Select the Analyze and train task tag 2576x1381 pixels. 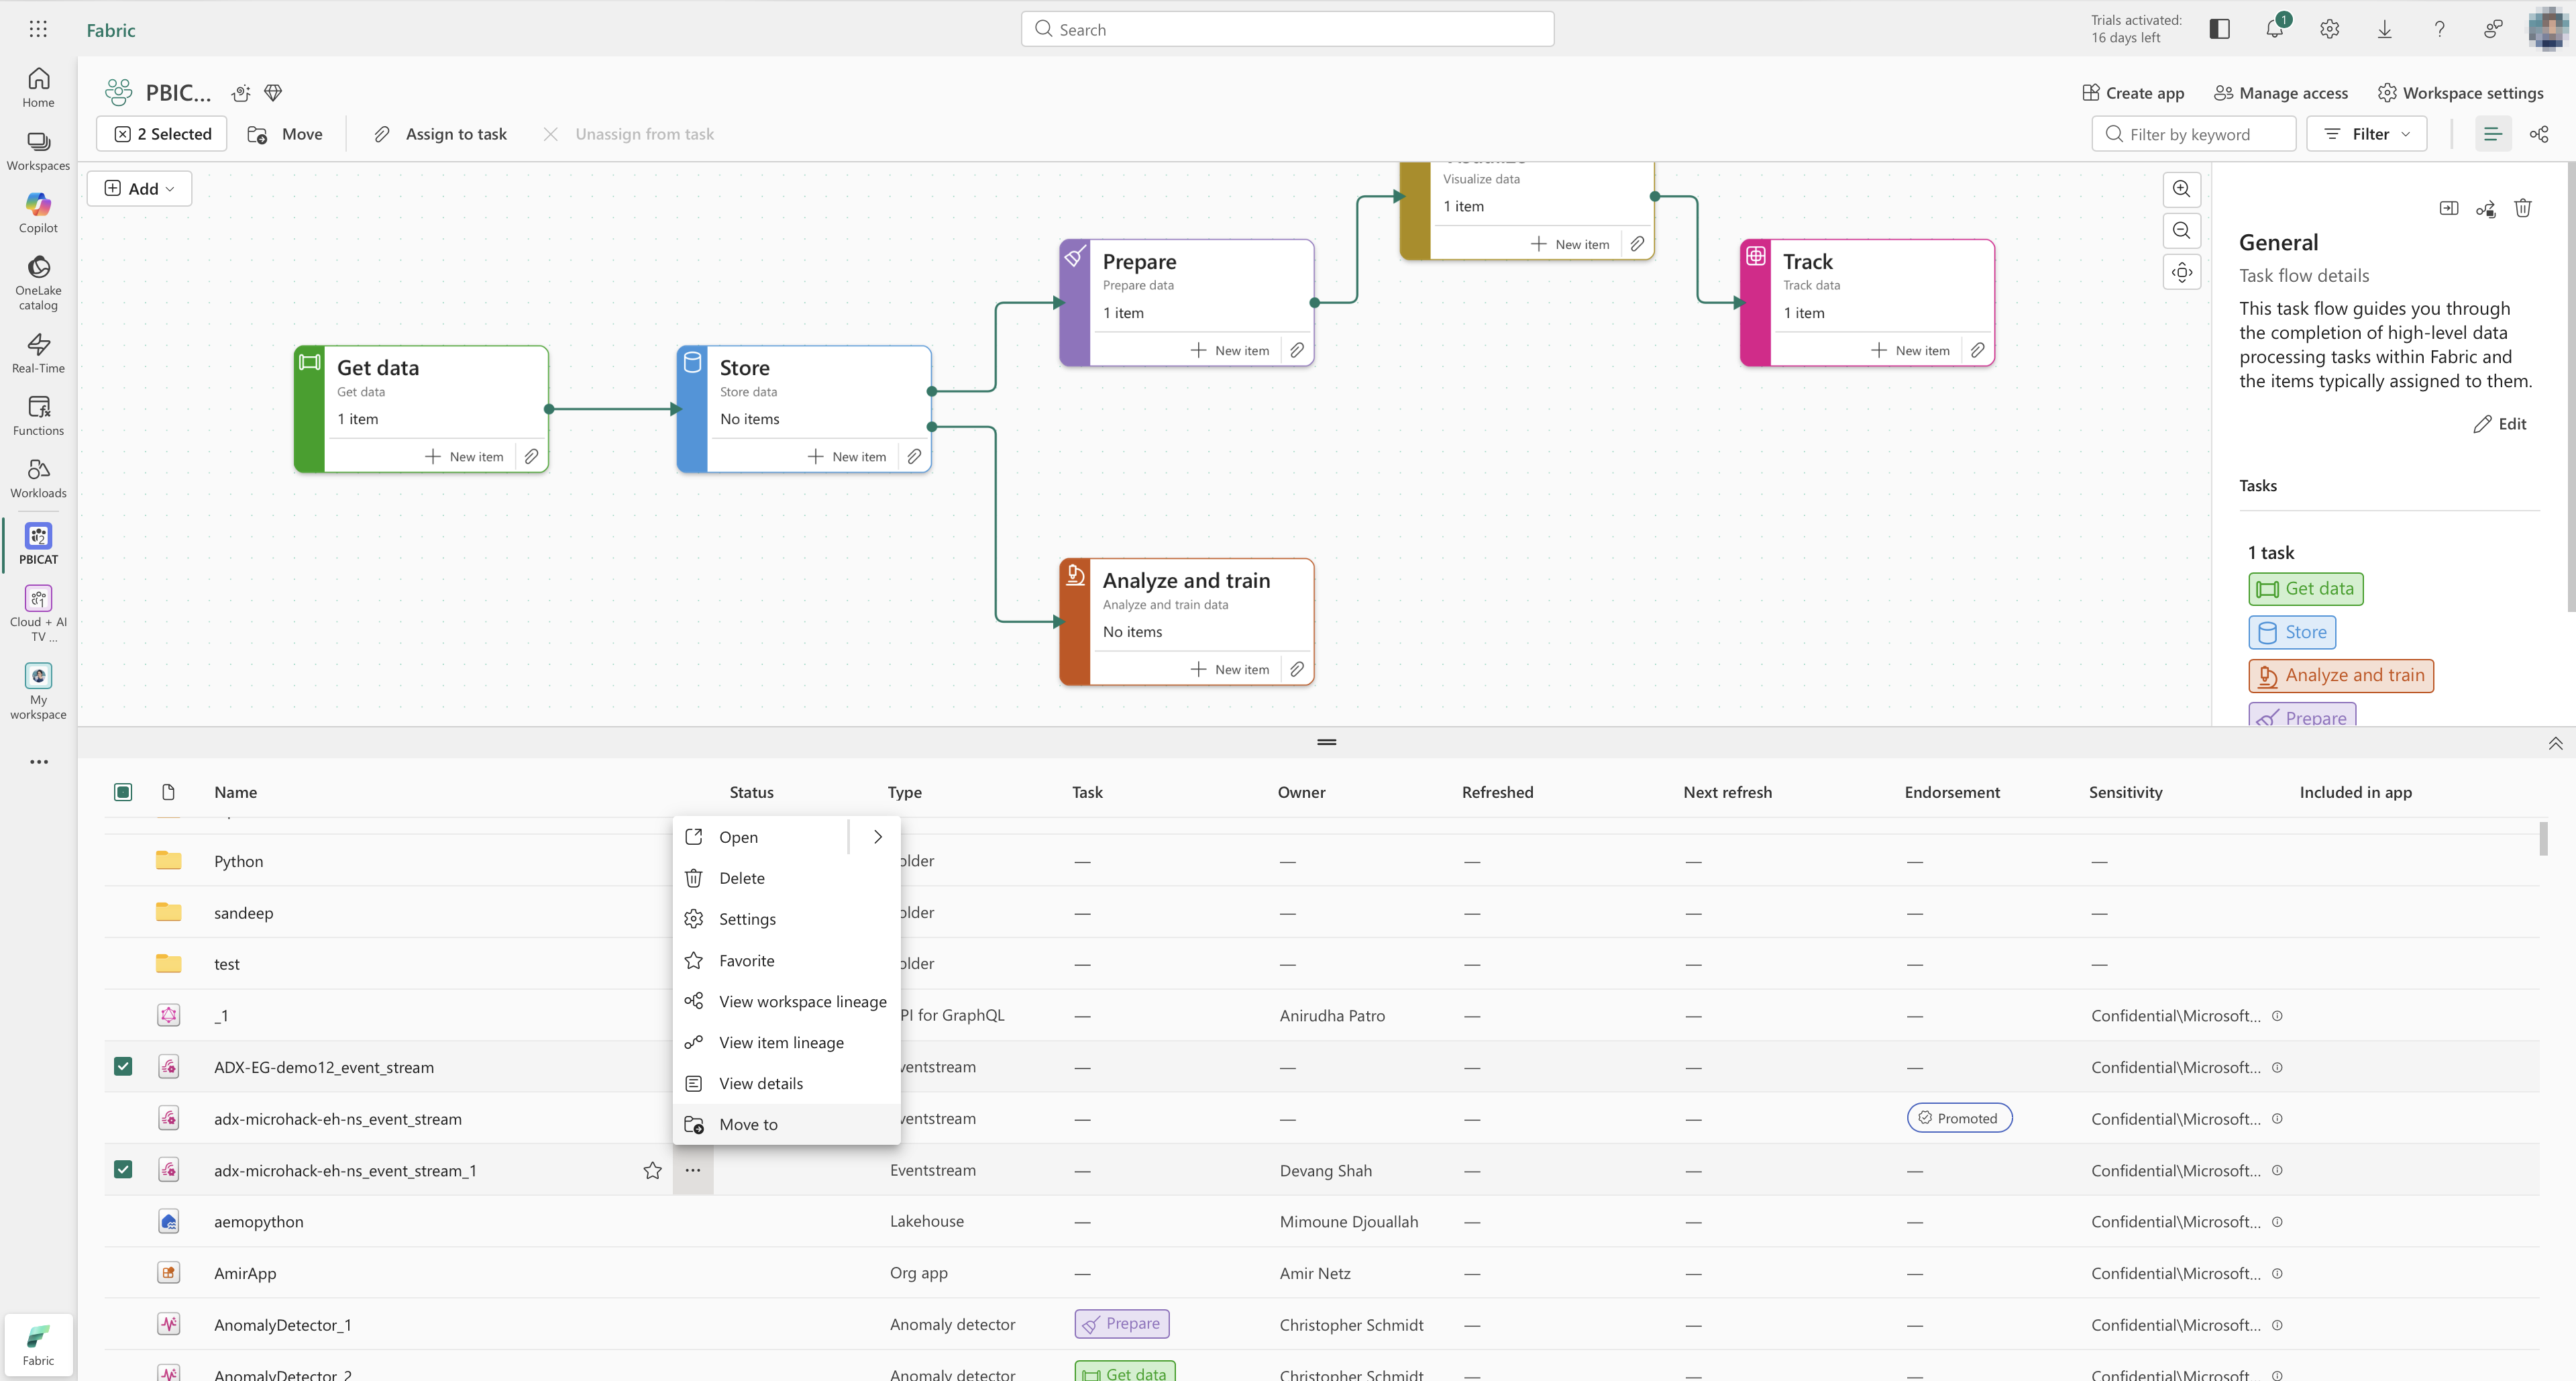click(x=2340, y=676)
